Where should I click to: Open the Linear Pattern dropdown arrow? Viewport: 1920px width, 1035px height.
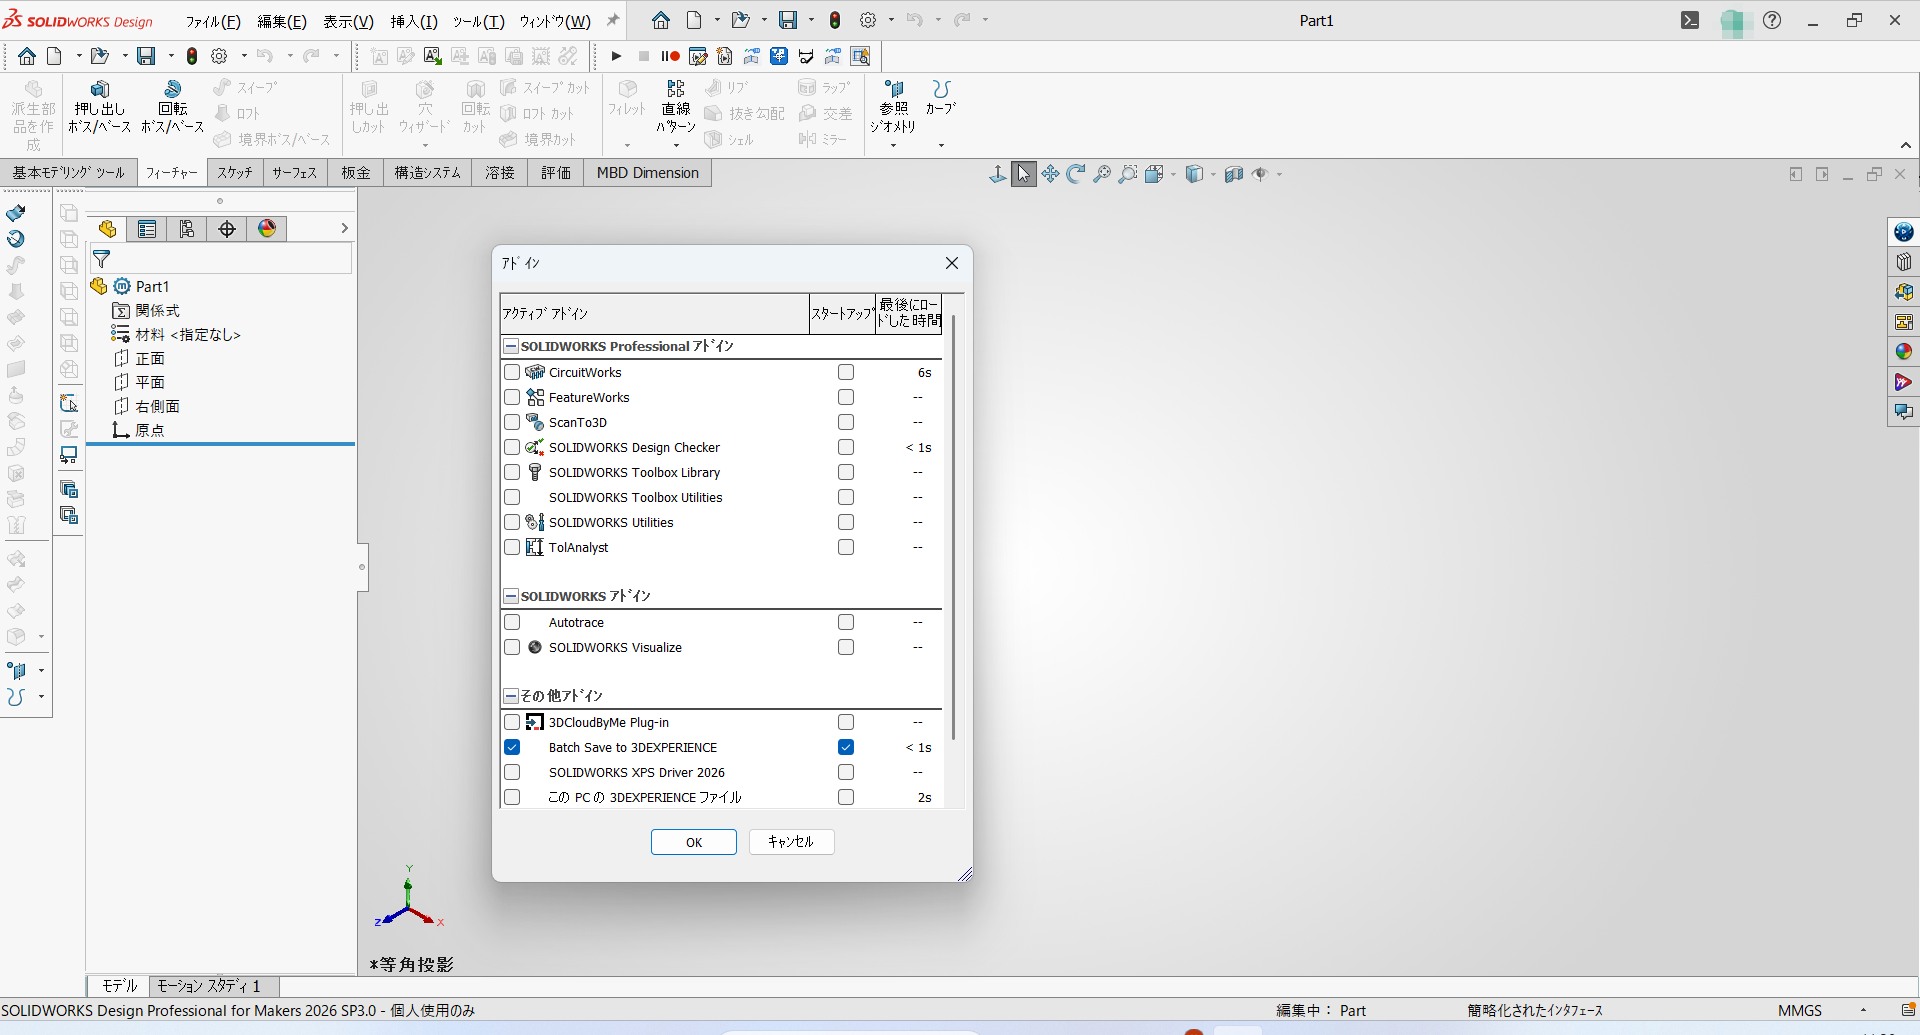coord(676,145)
